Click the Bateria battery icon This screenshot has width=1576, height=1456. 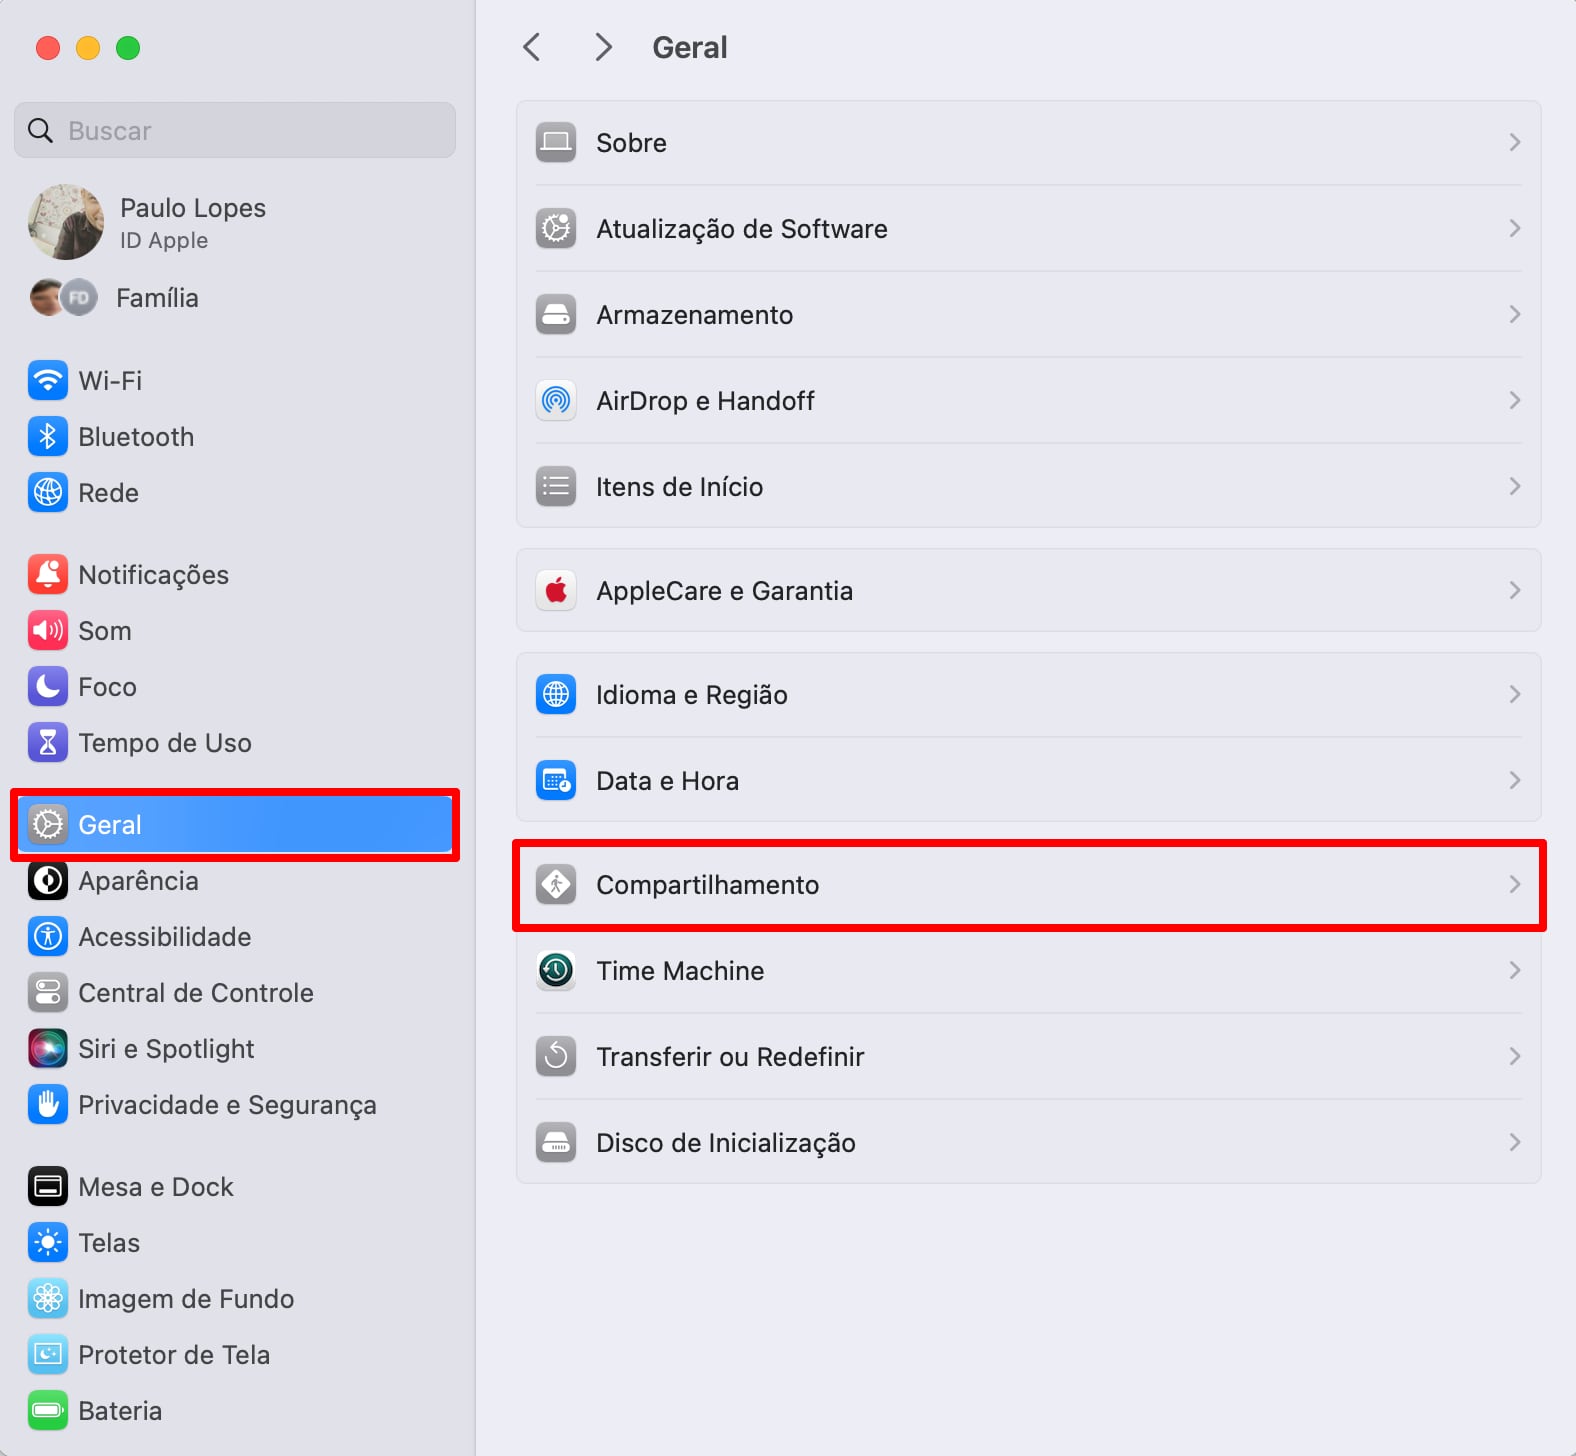click(47, 1411)
